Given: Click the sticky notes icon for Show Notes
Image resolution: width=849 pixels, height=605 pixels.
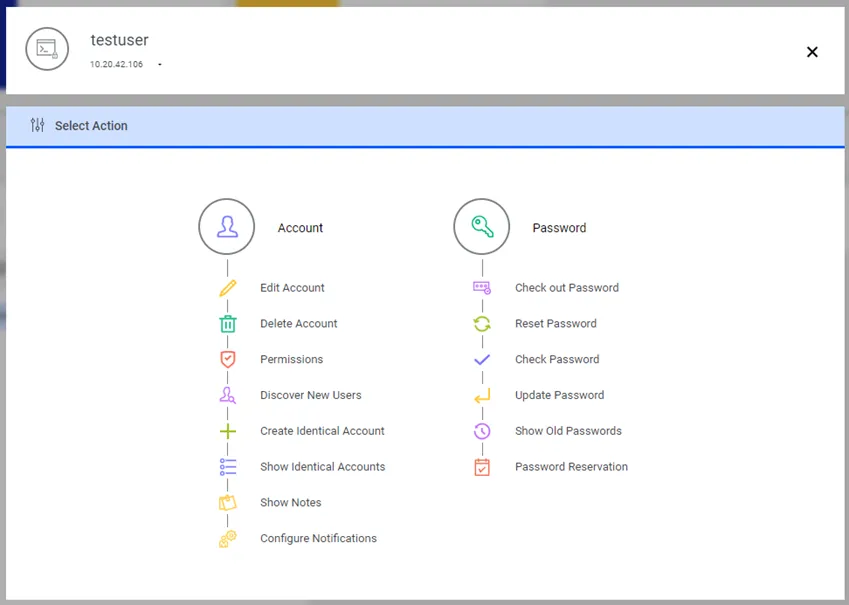Looking at the screenshot, I should click(227, 502).
